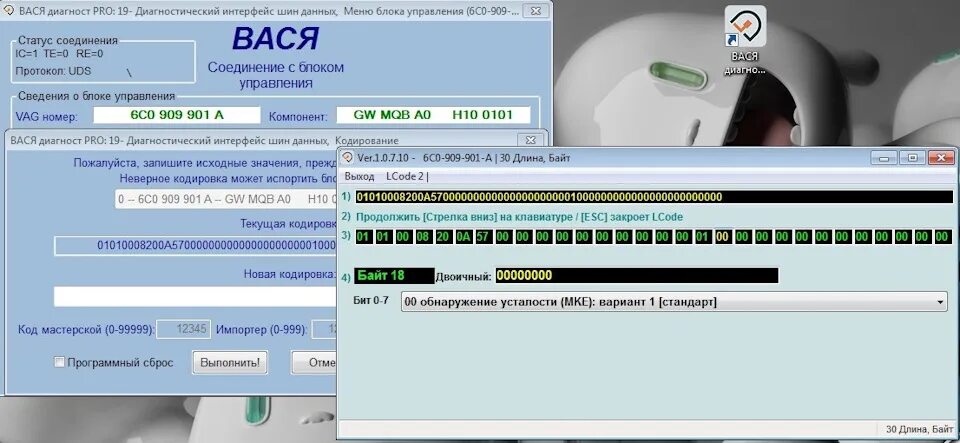Minimize the LCode window
This screenshot has width=960, height=443.
[x=885, y=158]
